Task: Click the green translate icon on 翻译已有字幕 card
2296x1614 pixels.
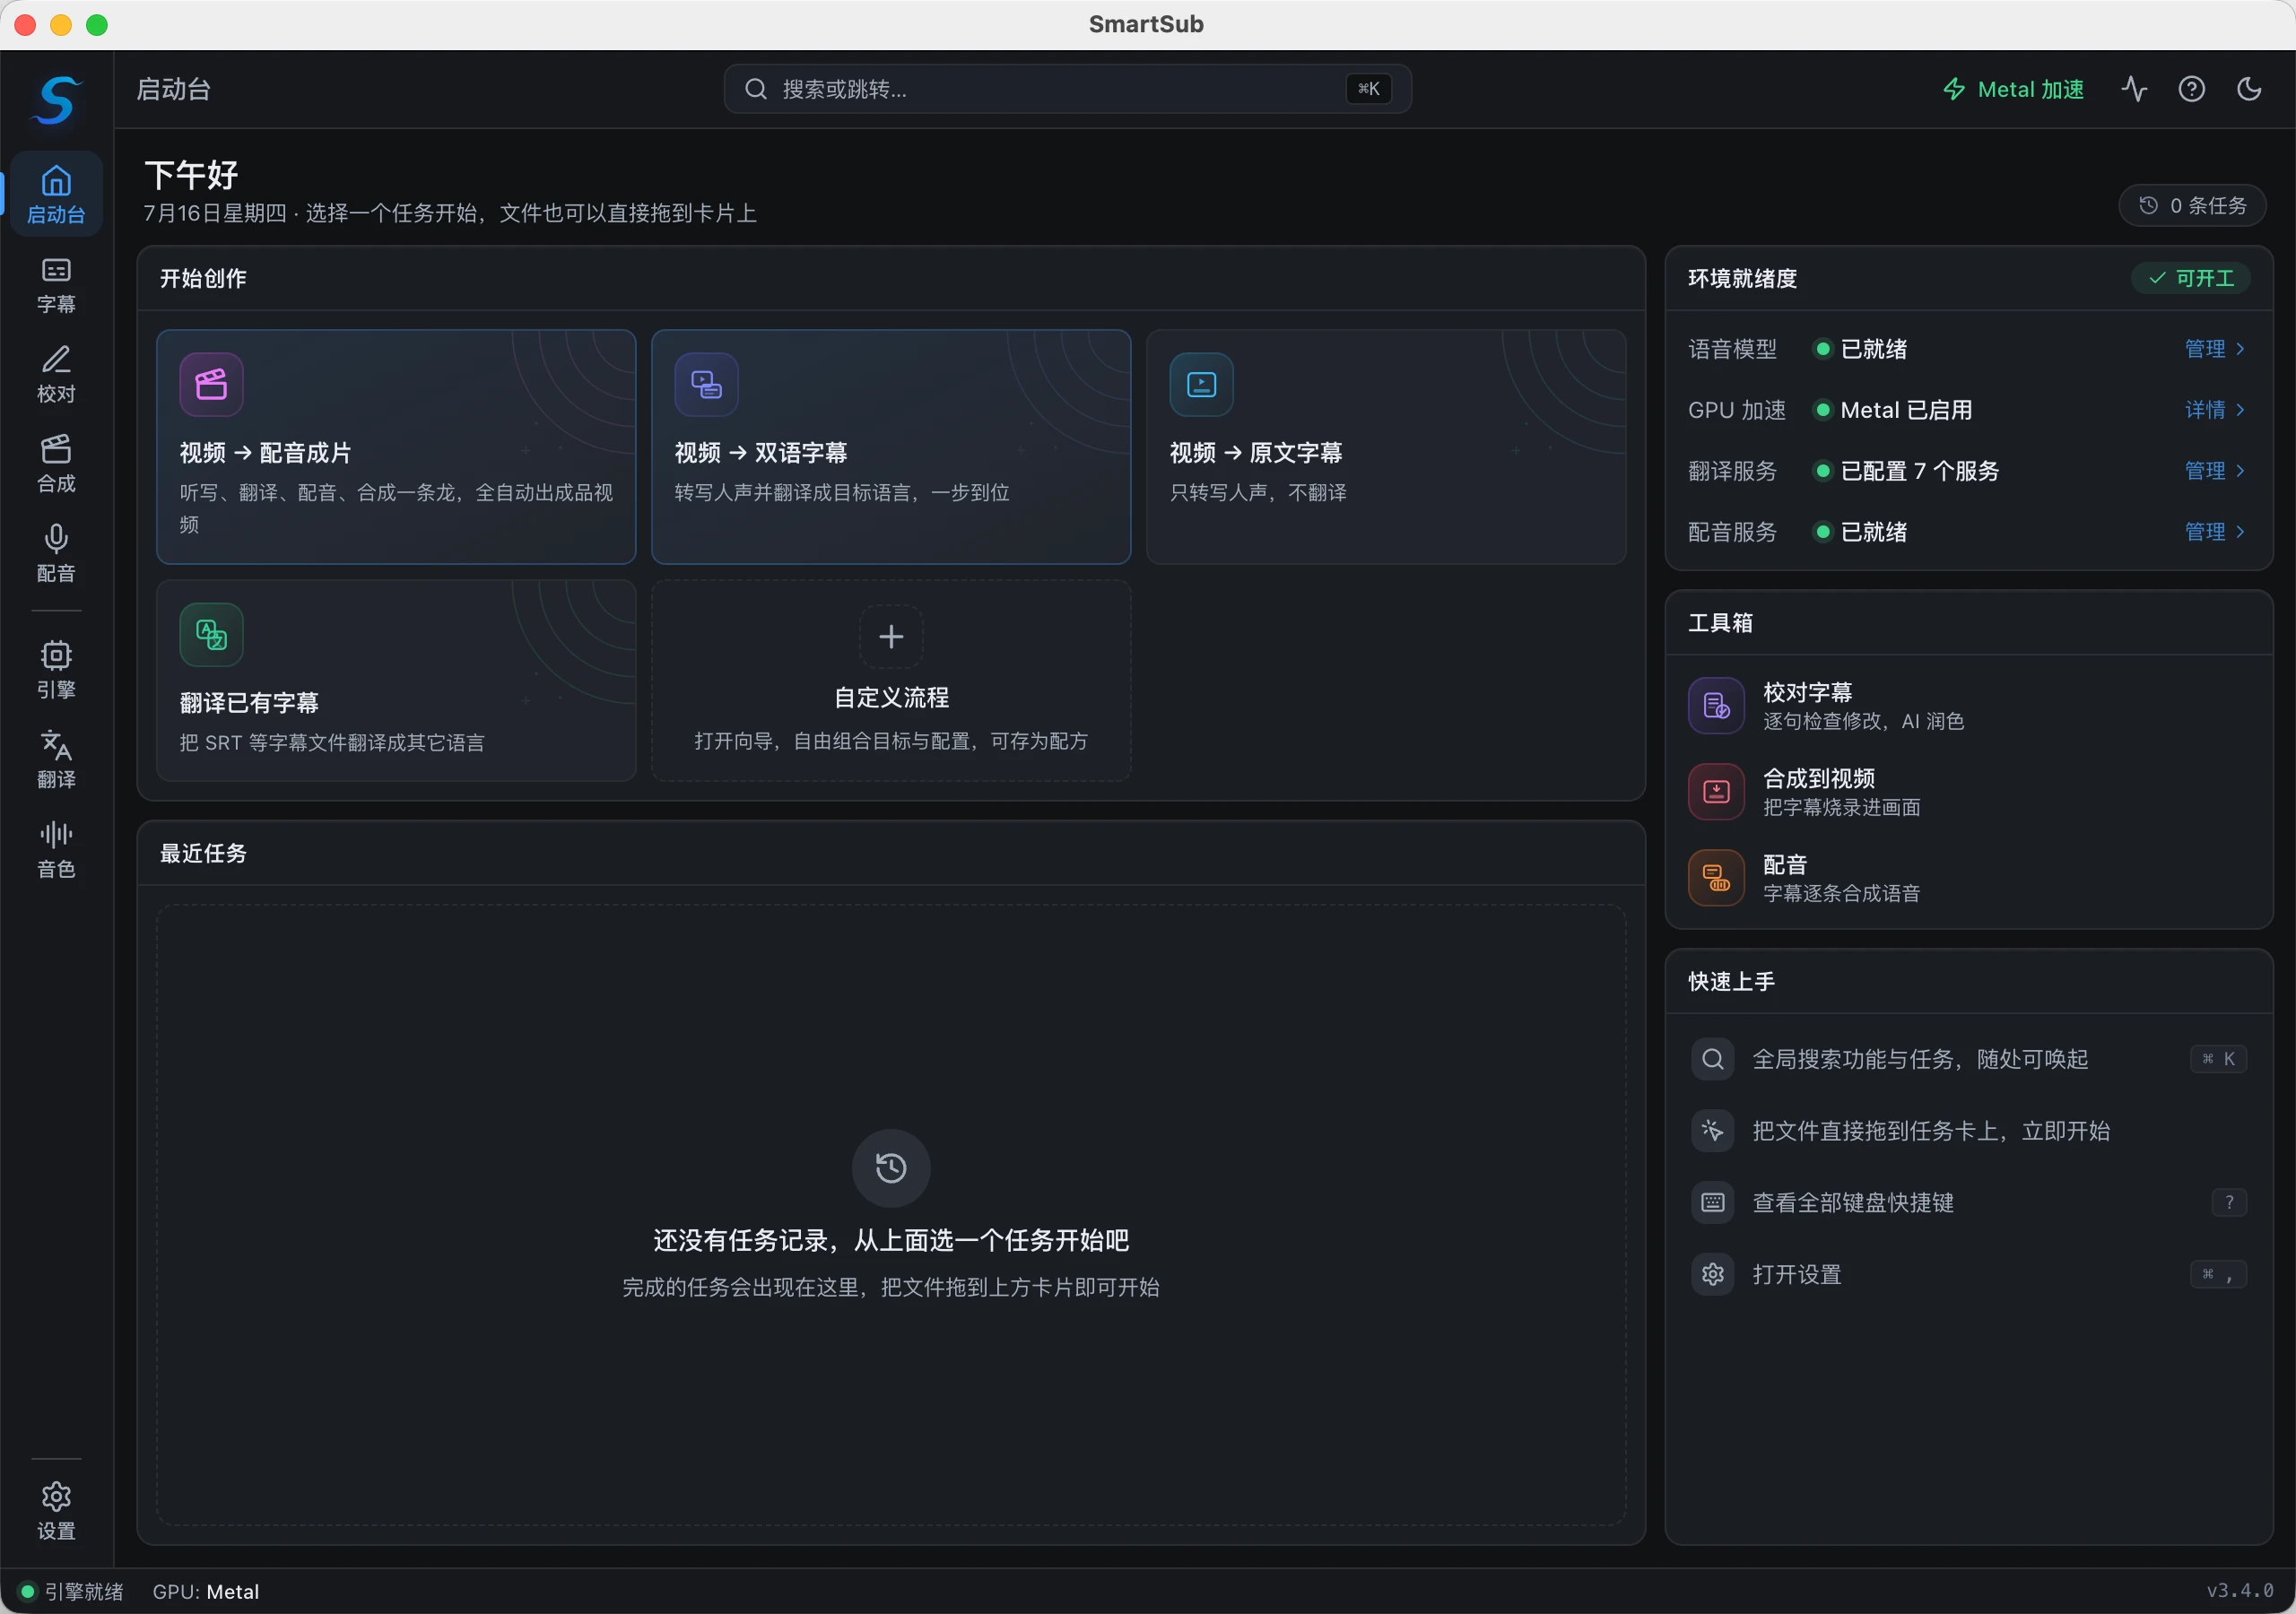Action: coord(211,634)
